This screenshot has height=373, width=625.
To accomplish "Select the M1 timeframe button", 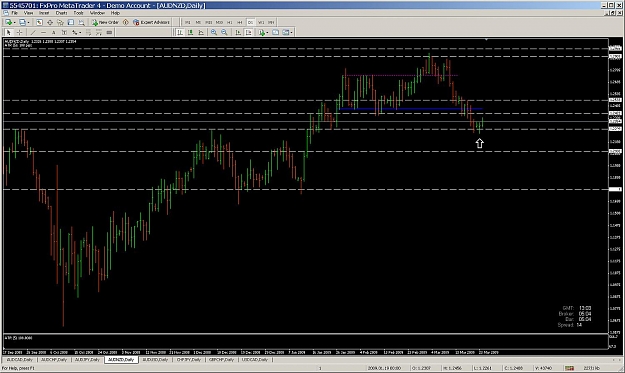I will pyautogui.click(x=187, y=22).
